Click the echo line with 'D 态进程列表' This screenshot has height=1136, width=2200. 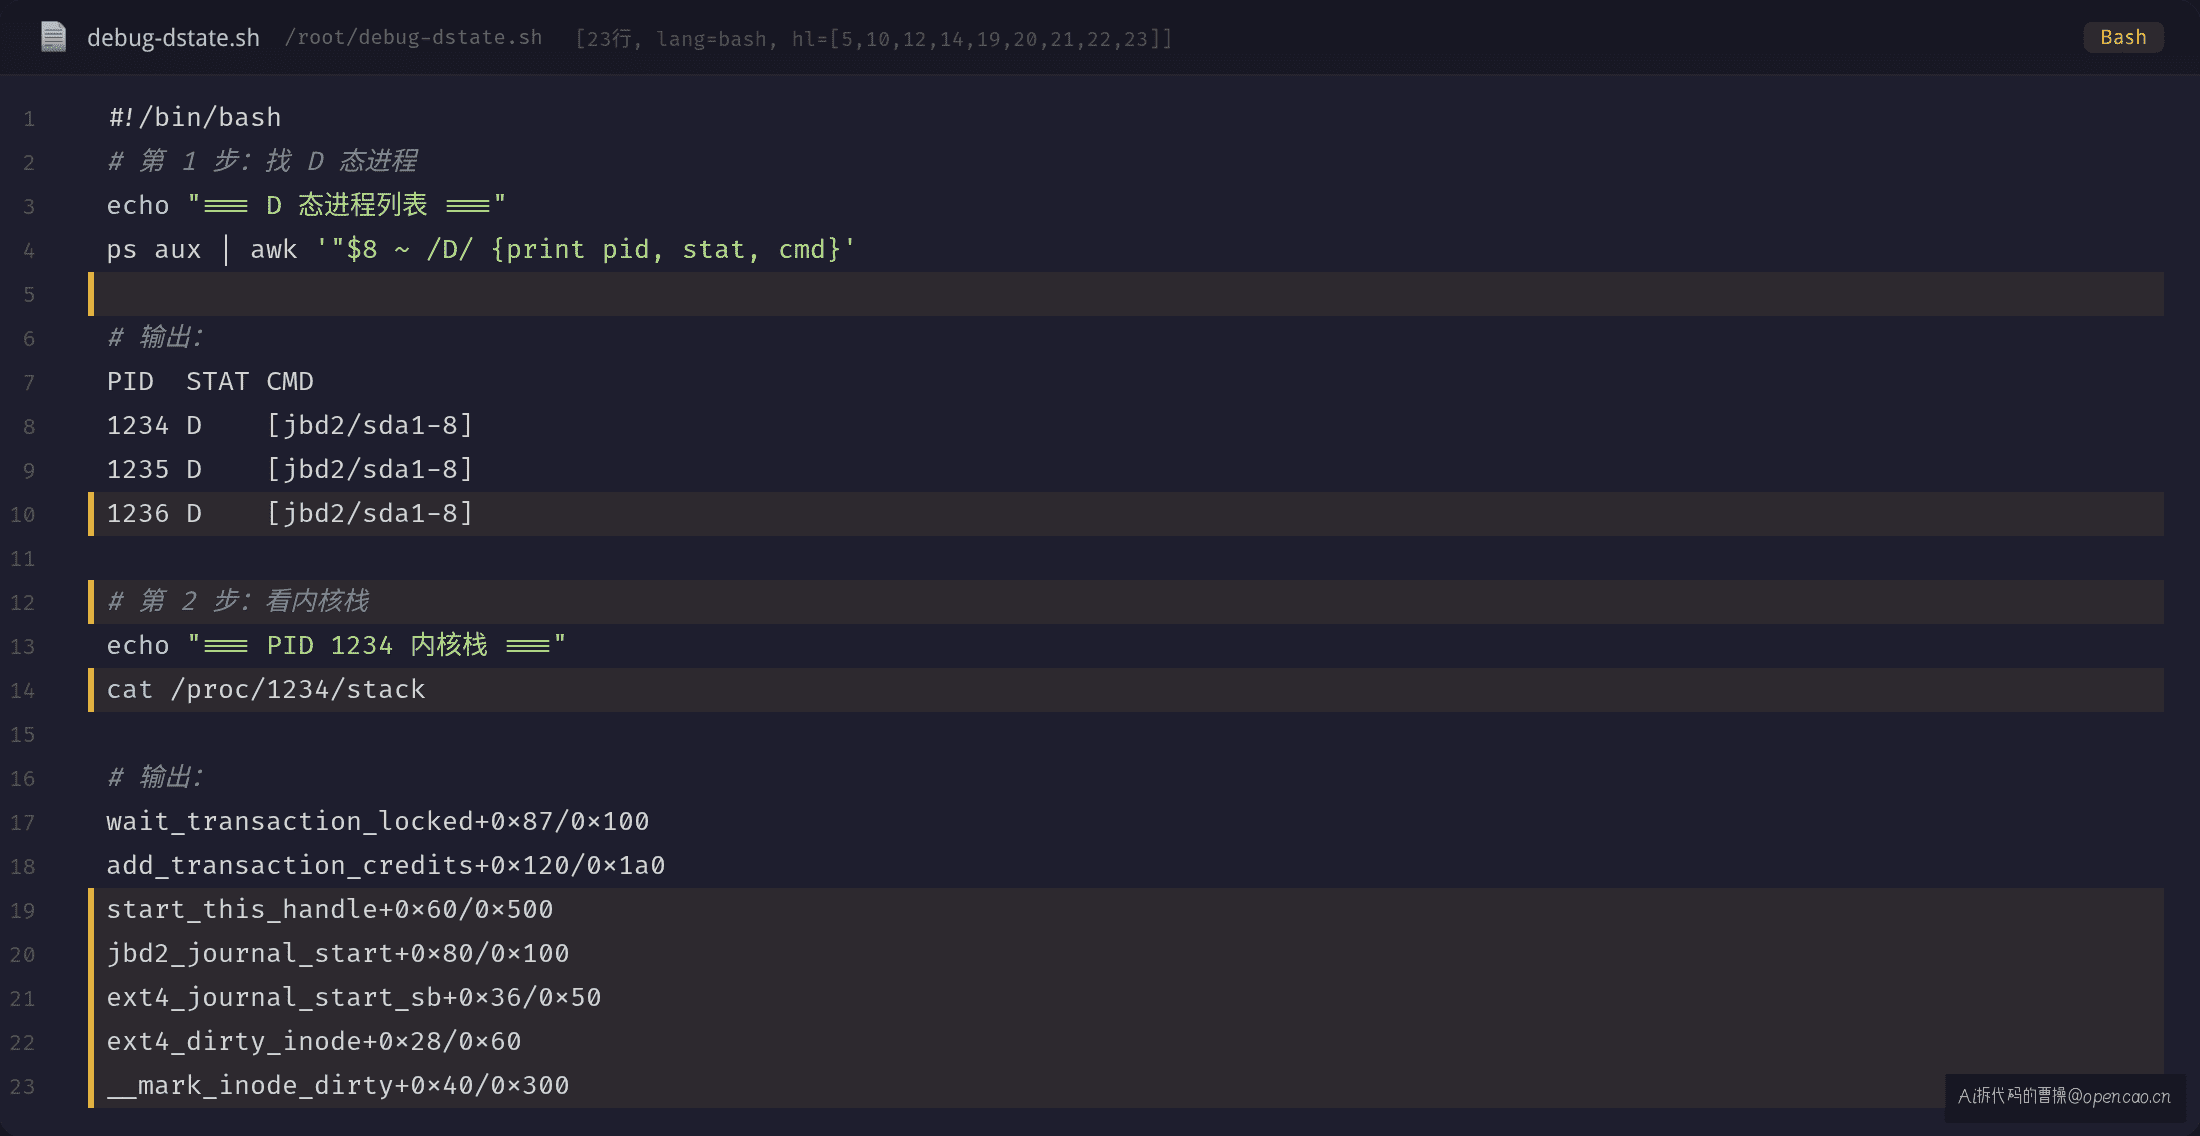click(x=306, y=205)
